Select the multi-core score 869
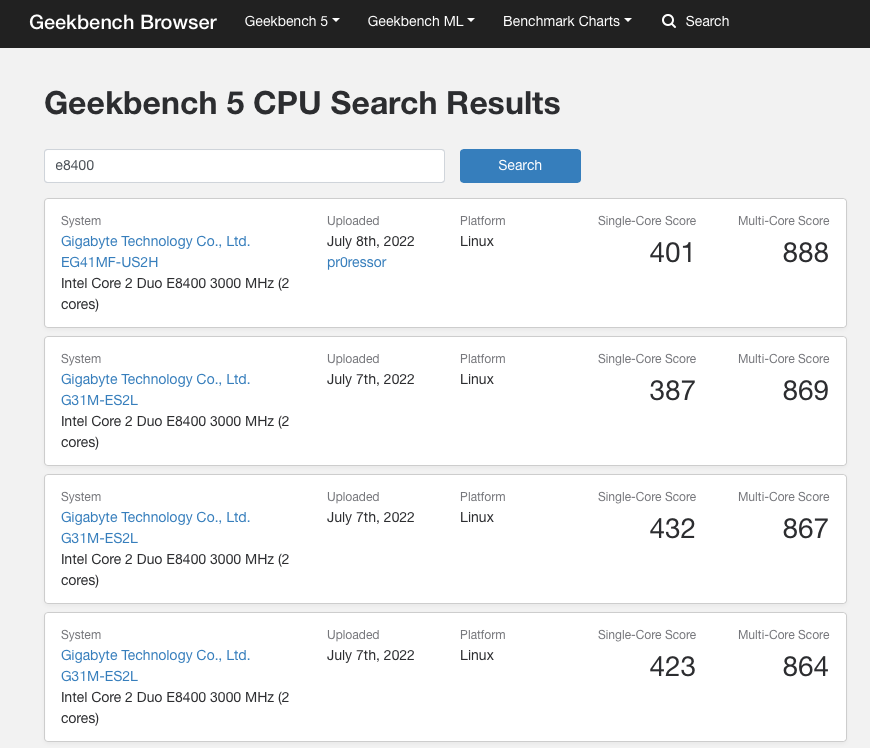This screenshot has width=870, height=748. 805,391
